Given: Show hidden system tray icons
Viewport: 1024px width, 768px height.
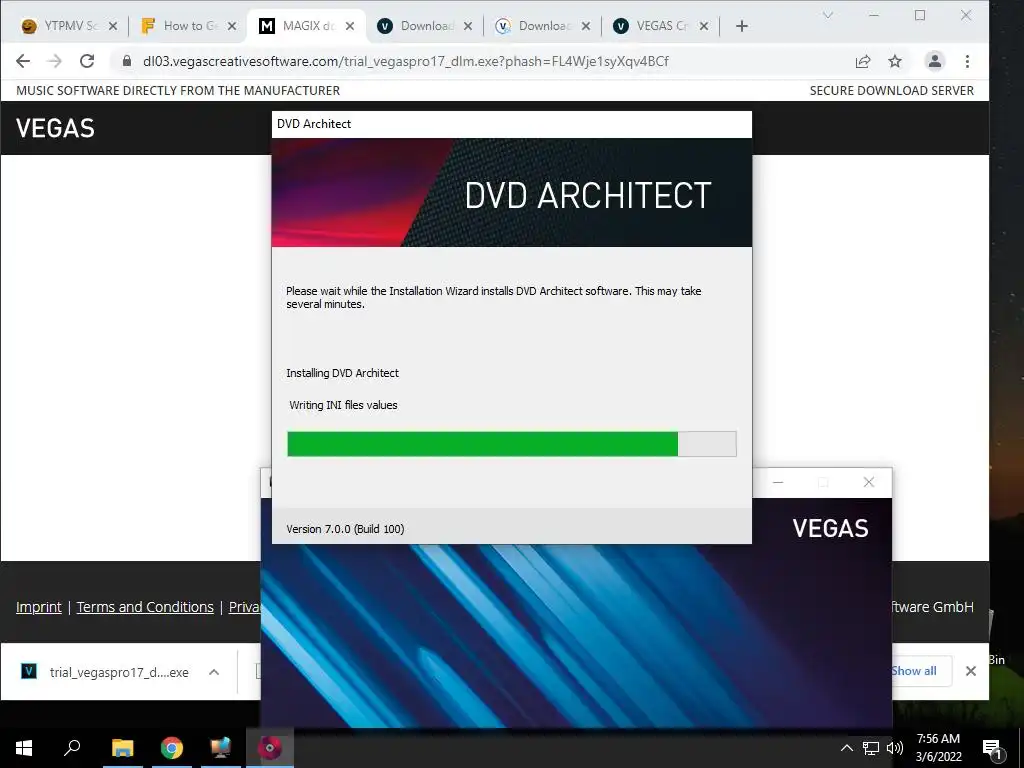Looking at the screenshot, I should click(846, 748).
